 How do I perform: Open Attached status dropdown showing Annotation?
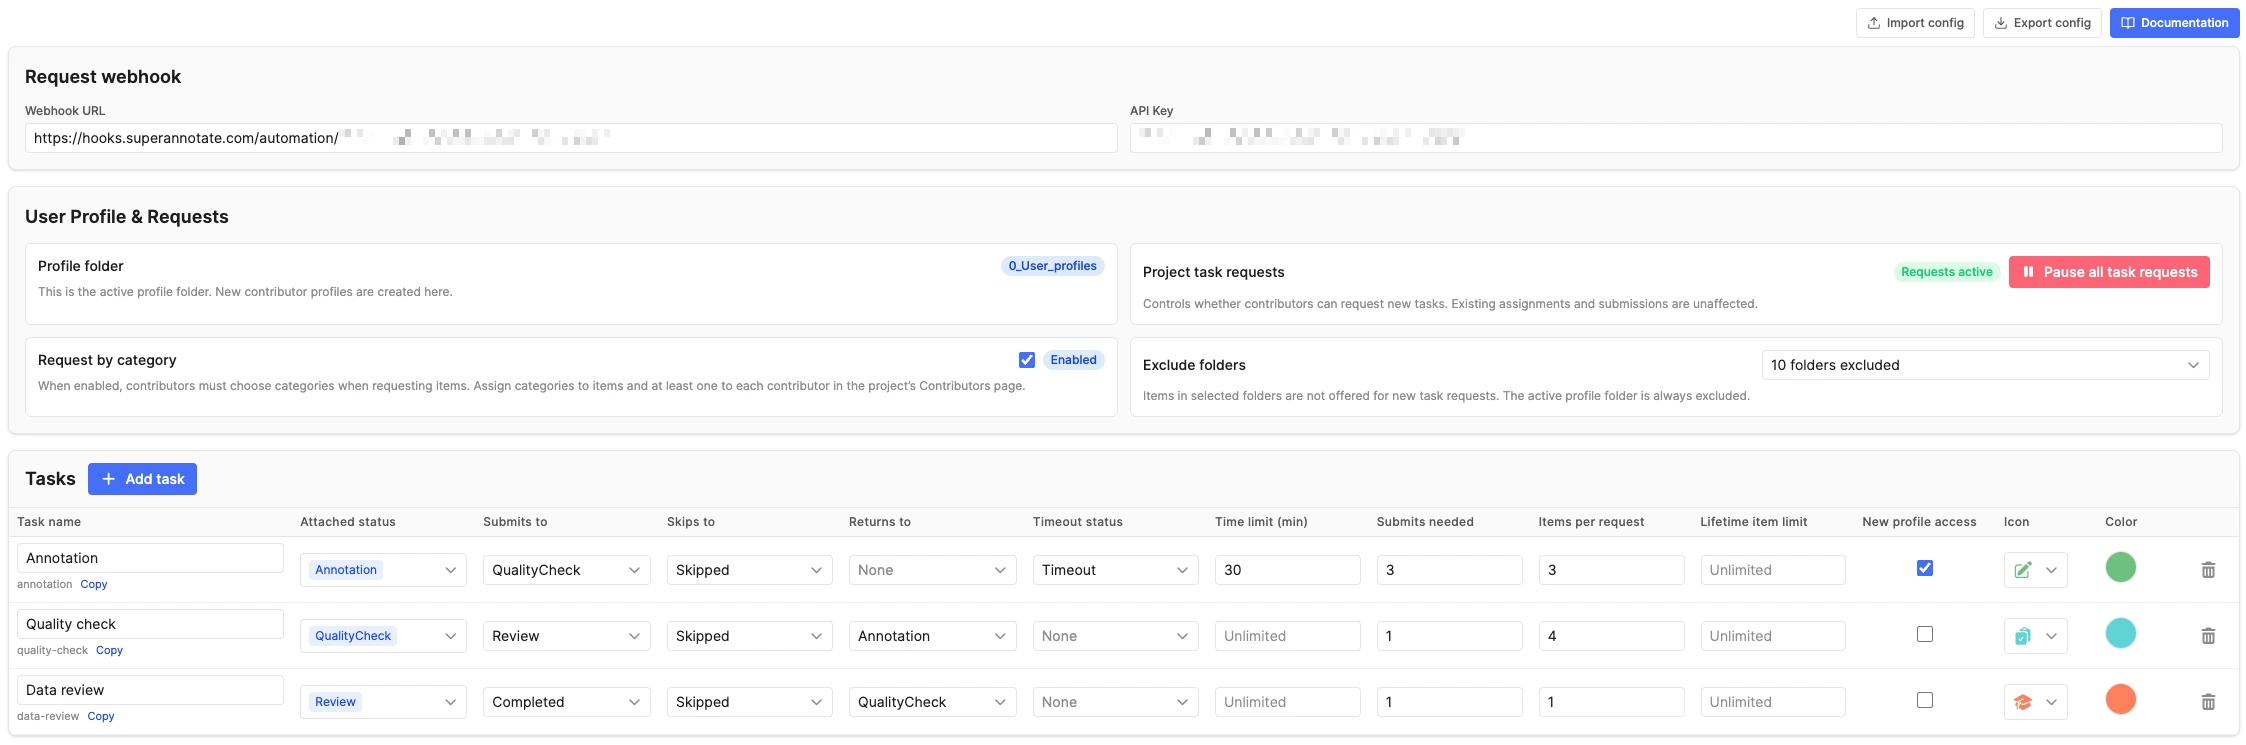383,570
